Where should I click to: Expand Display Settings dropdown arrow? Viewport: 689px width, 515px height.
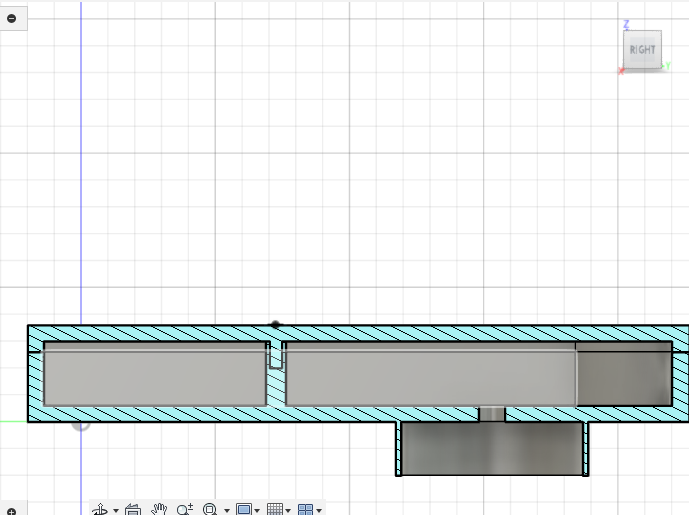click(x=257, y=511)
